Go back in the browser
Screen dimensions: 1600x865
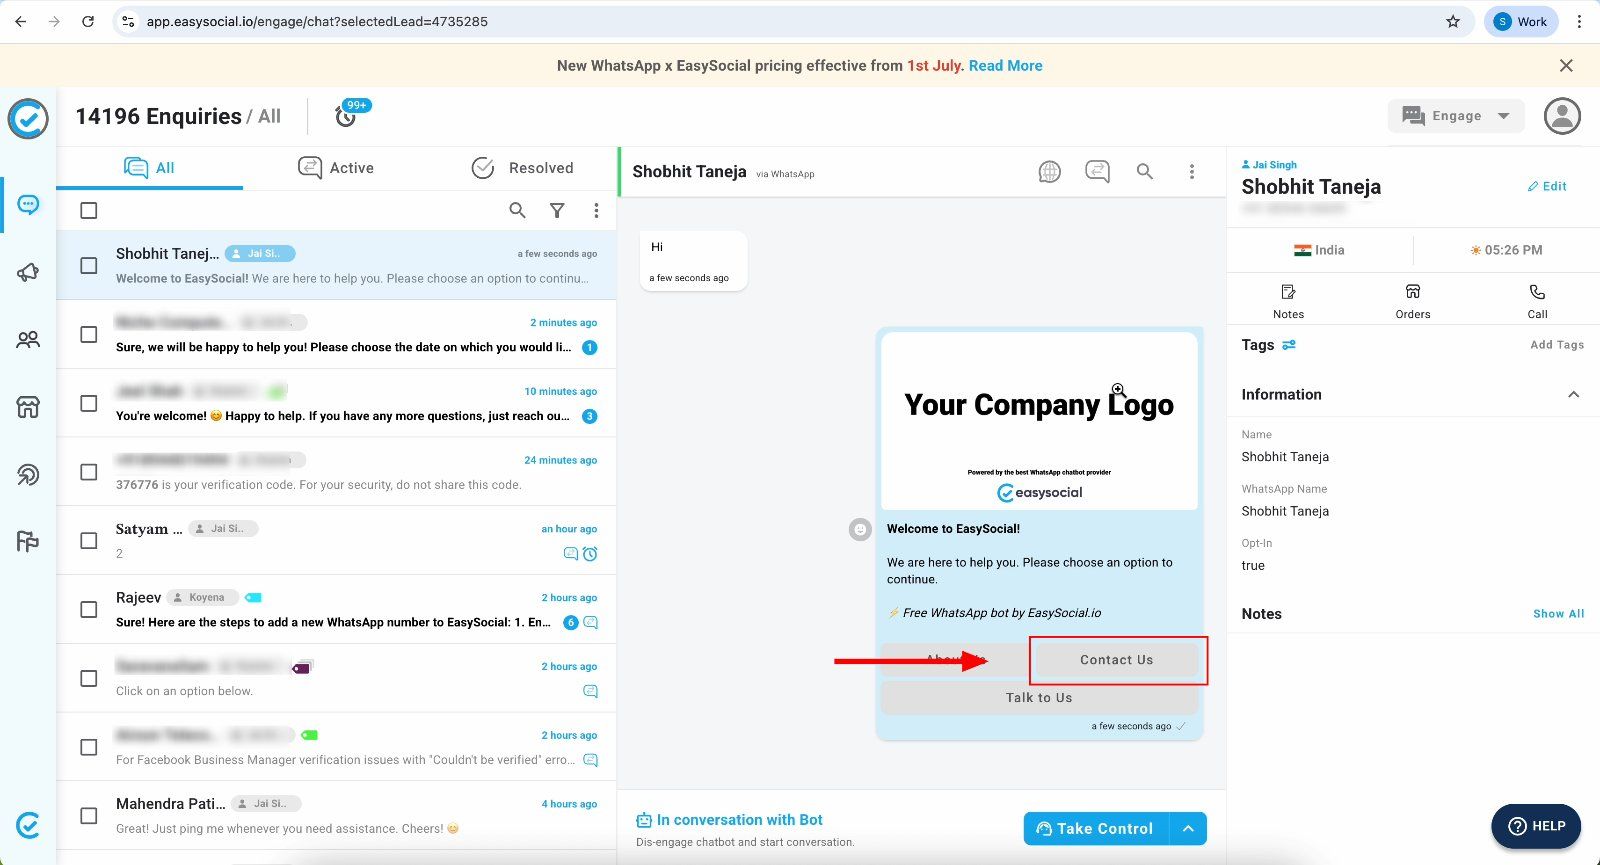(x=20, y=21)
